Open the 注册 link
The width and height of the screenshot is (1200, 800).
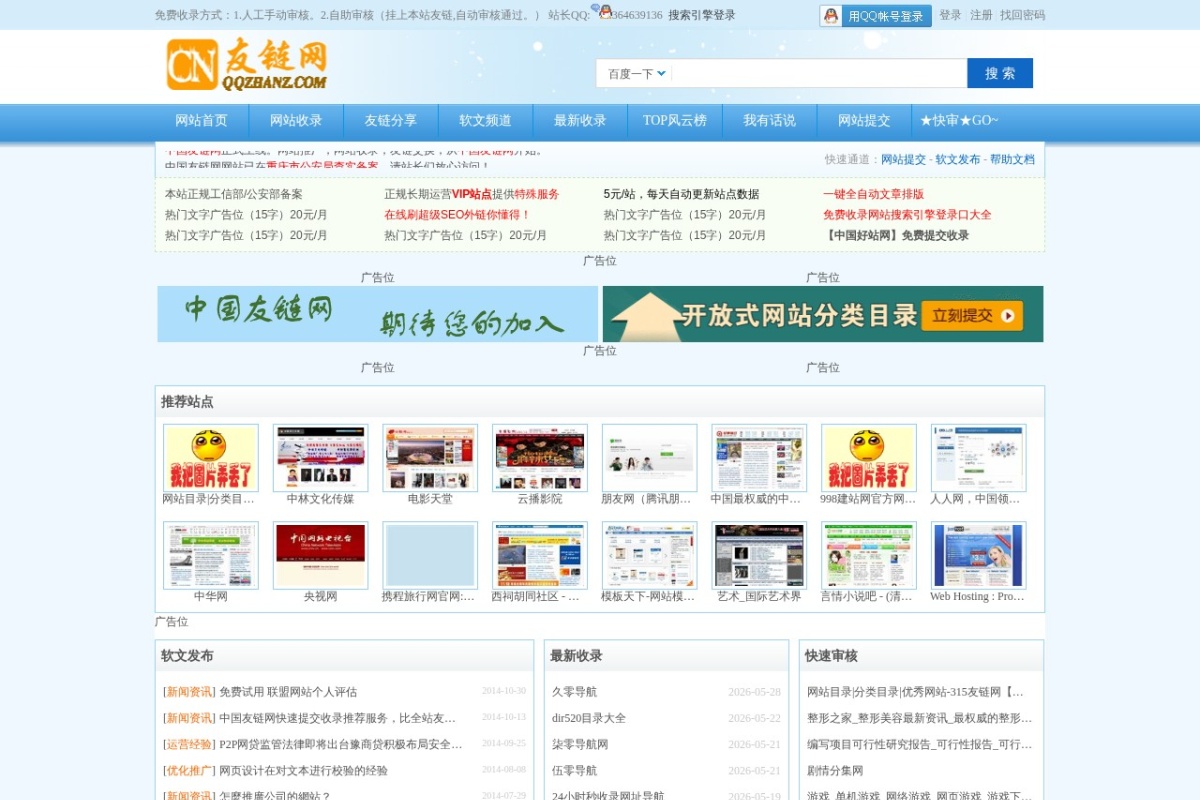pyautogui.click(x=981, y=15)
